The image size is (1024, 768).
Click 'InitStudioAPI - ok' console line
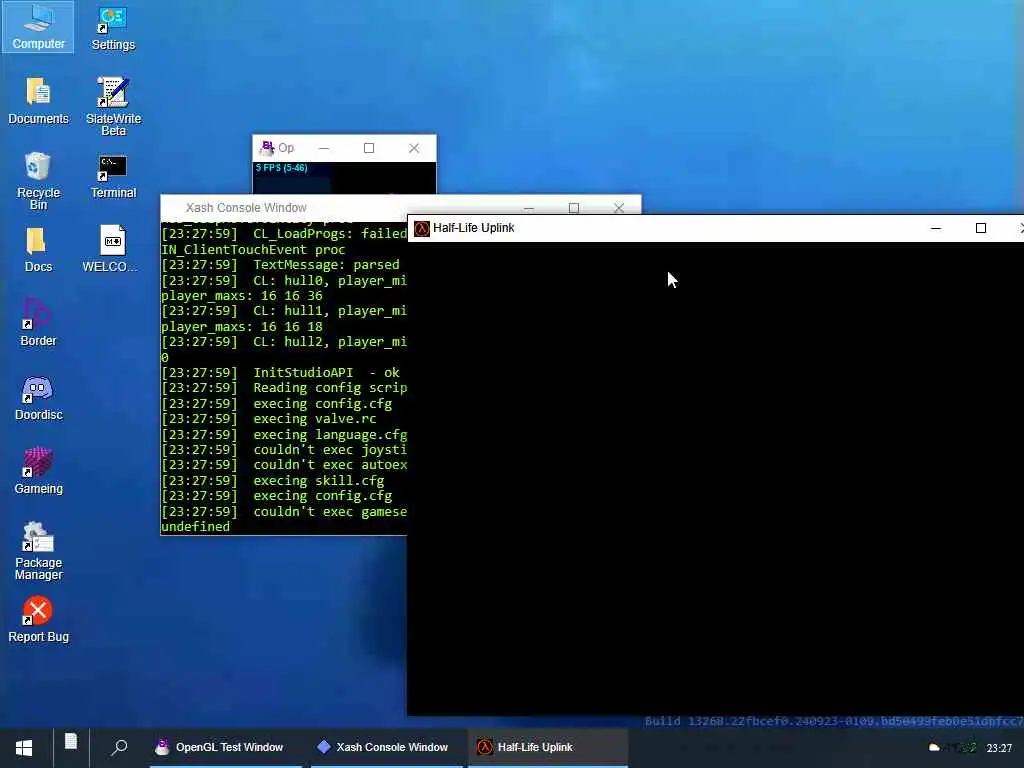click(280, 372)
